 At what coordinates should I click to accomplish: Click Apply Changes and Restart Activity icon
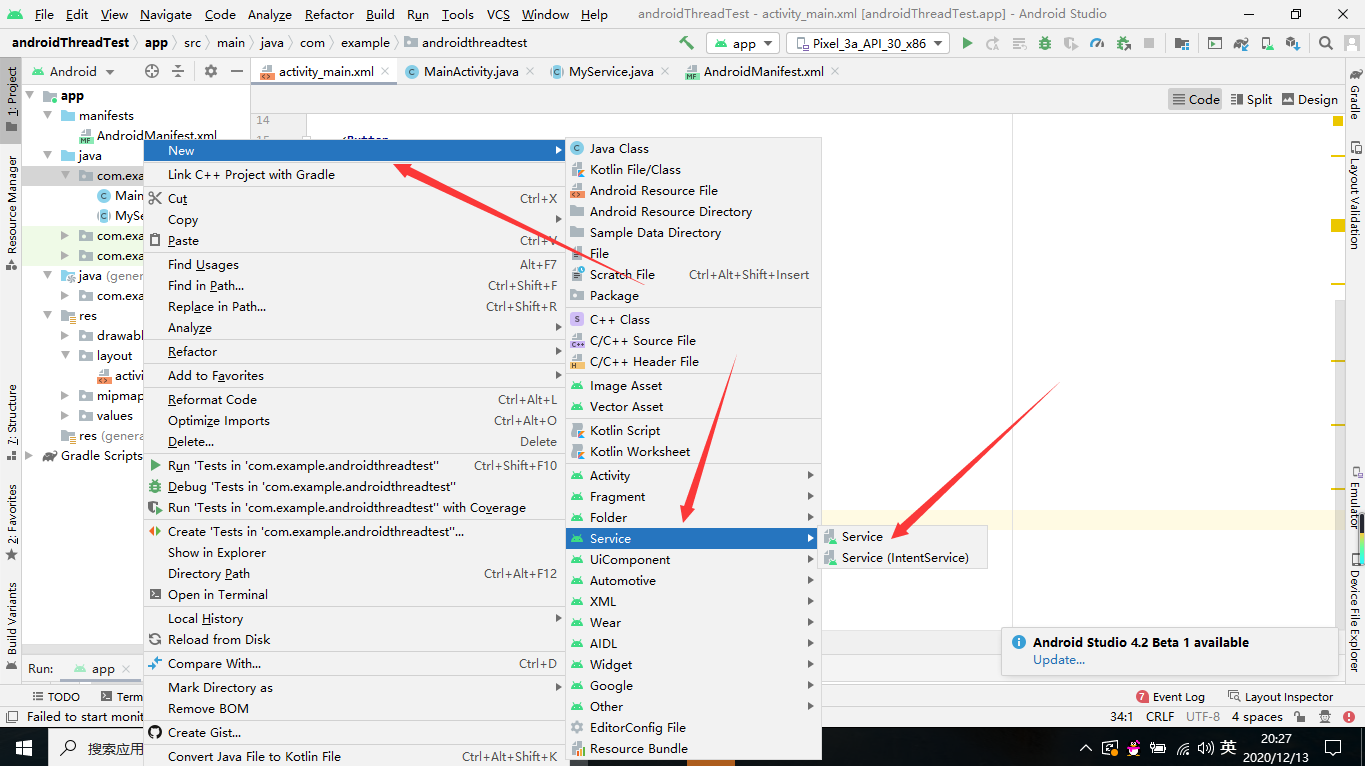click(x=993, y=43)
